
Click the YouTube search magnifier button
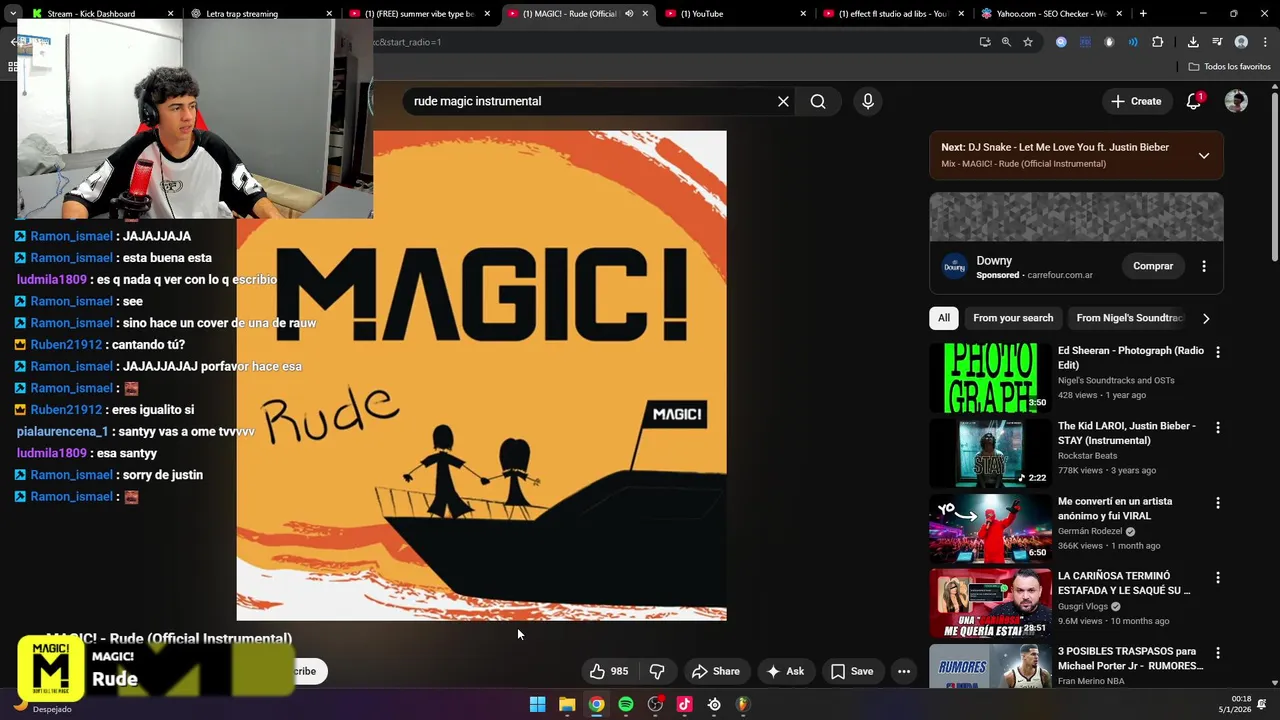pos(818,101)
